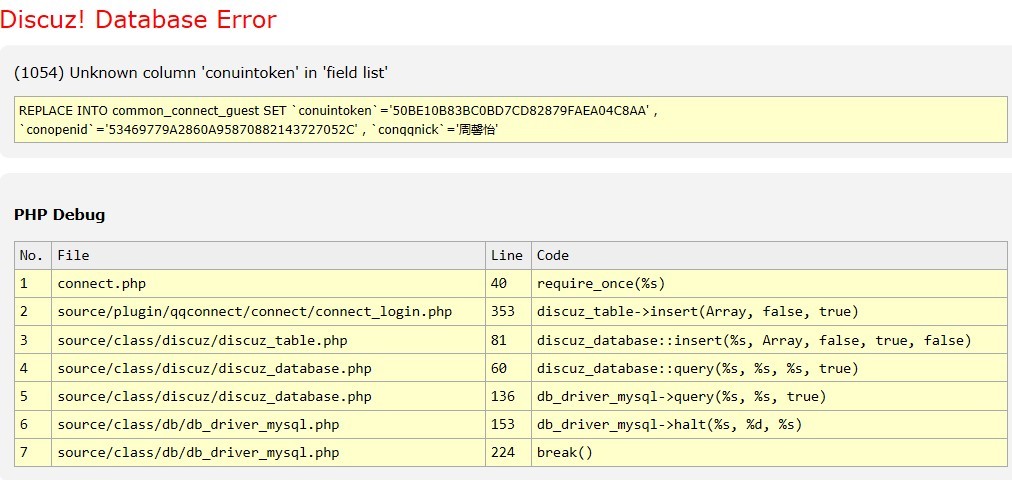Click line number 136 cell
The image size is (1012, 480).
point(503,397)
